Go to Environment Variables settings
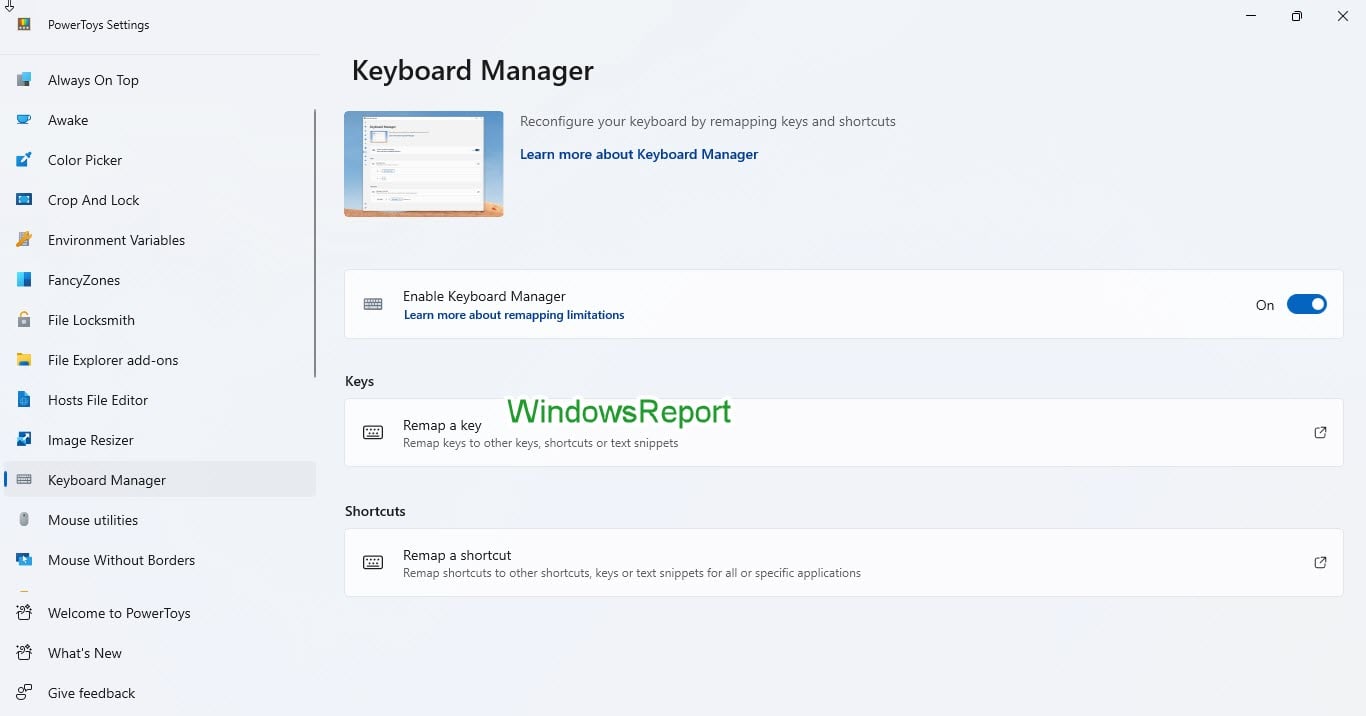This screenshot has height=716, width=1366. (x=160, y=240)
